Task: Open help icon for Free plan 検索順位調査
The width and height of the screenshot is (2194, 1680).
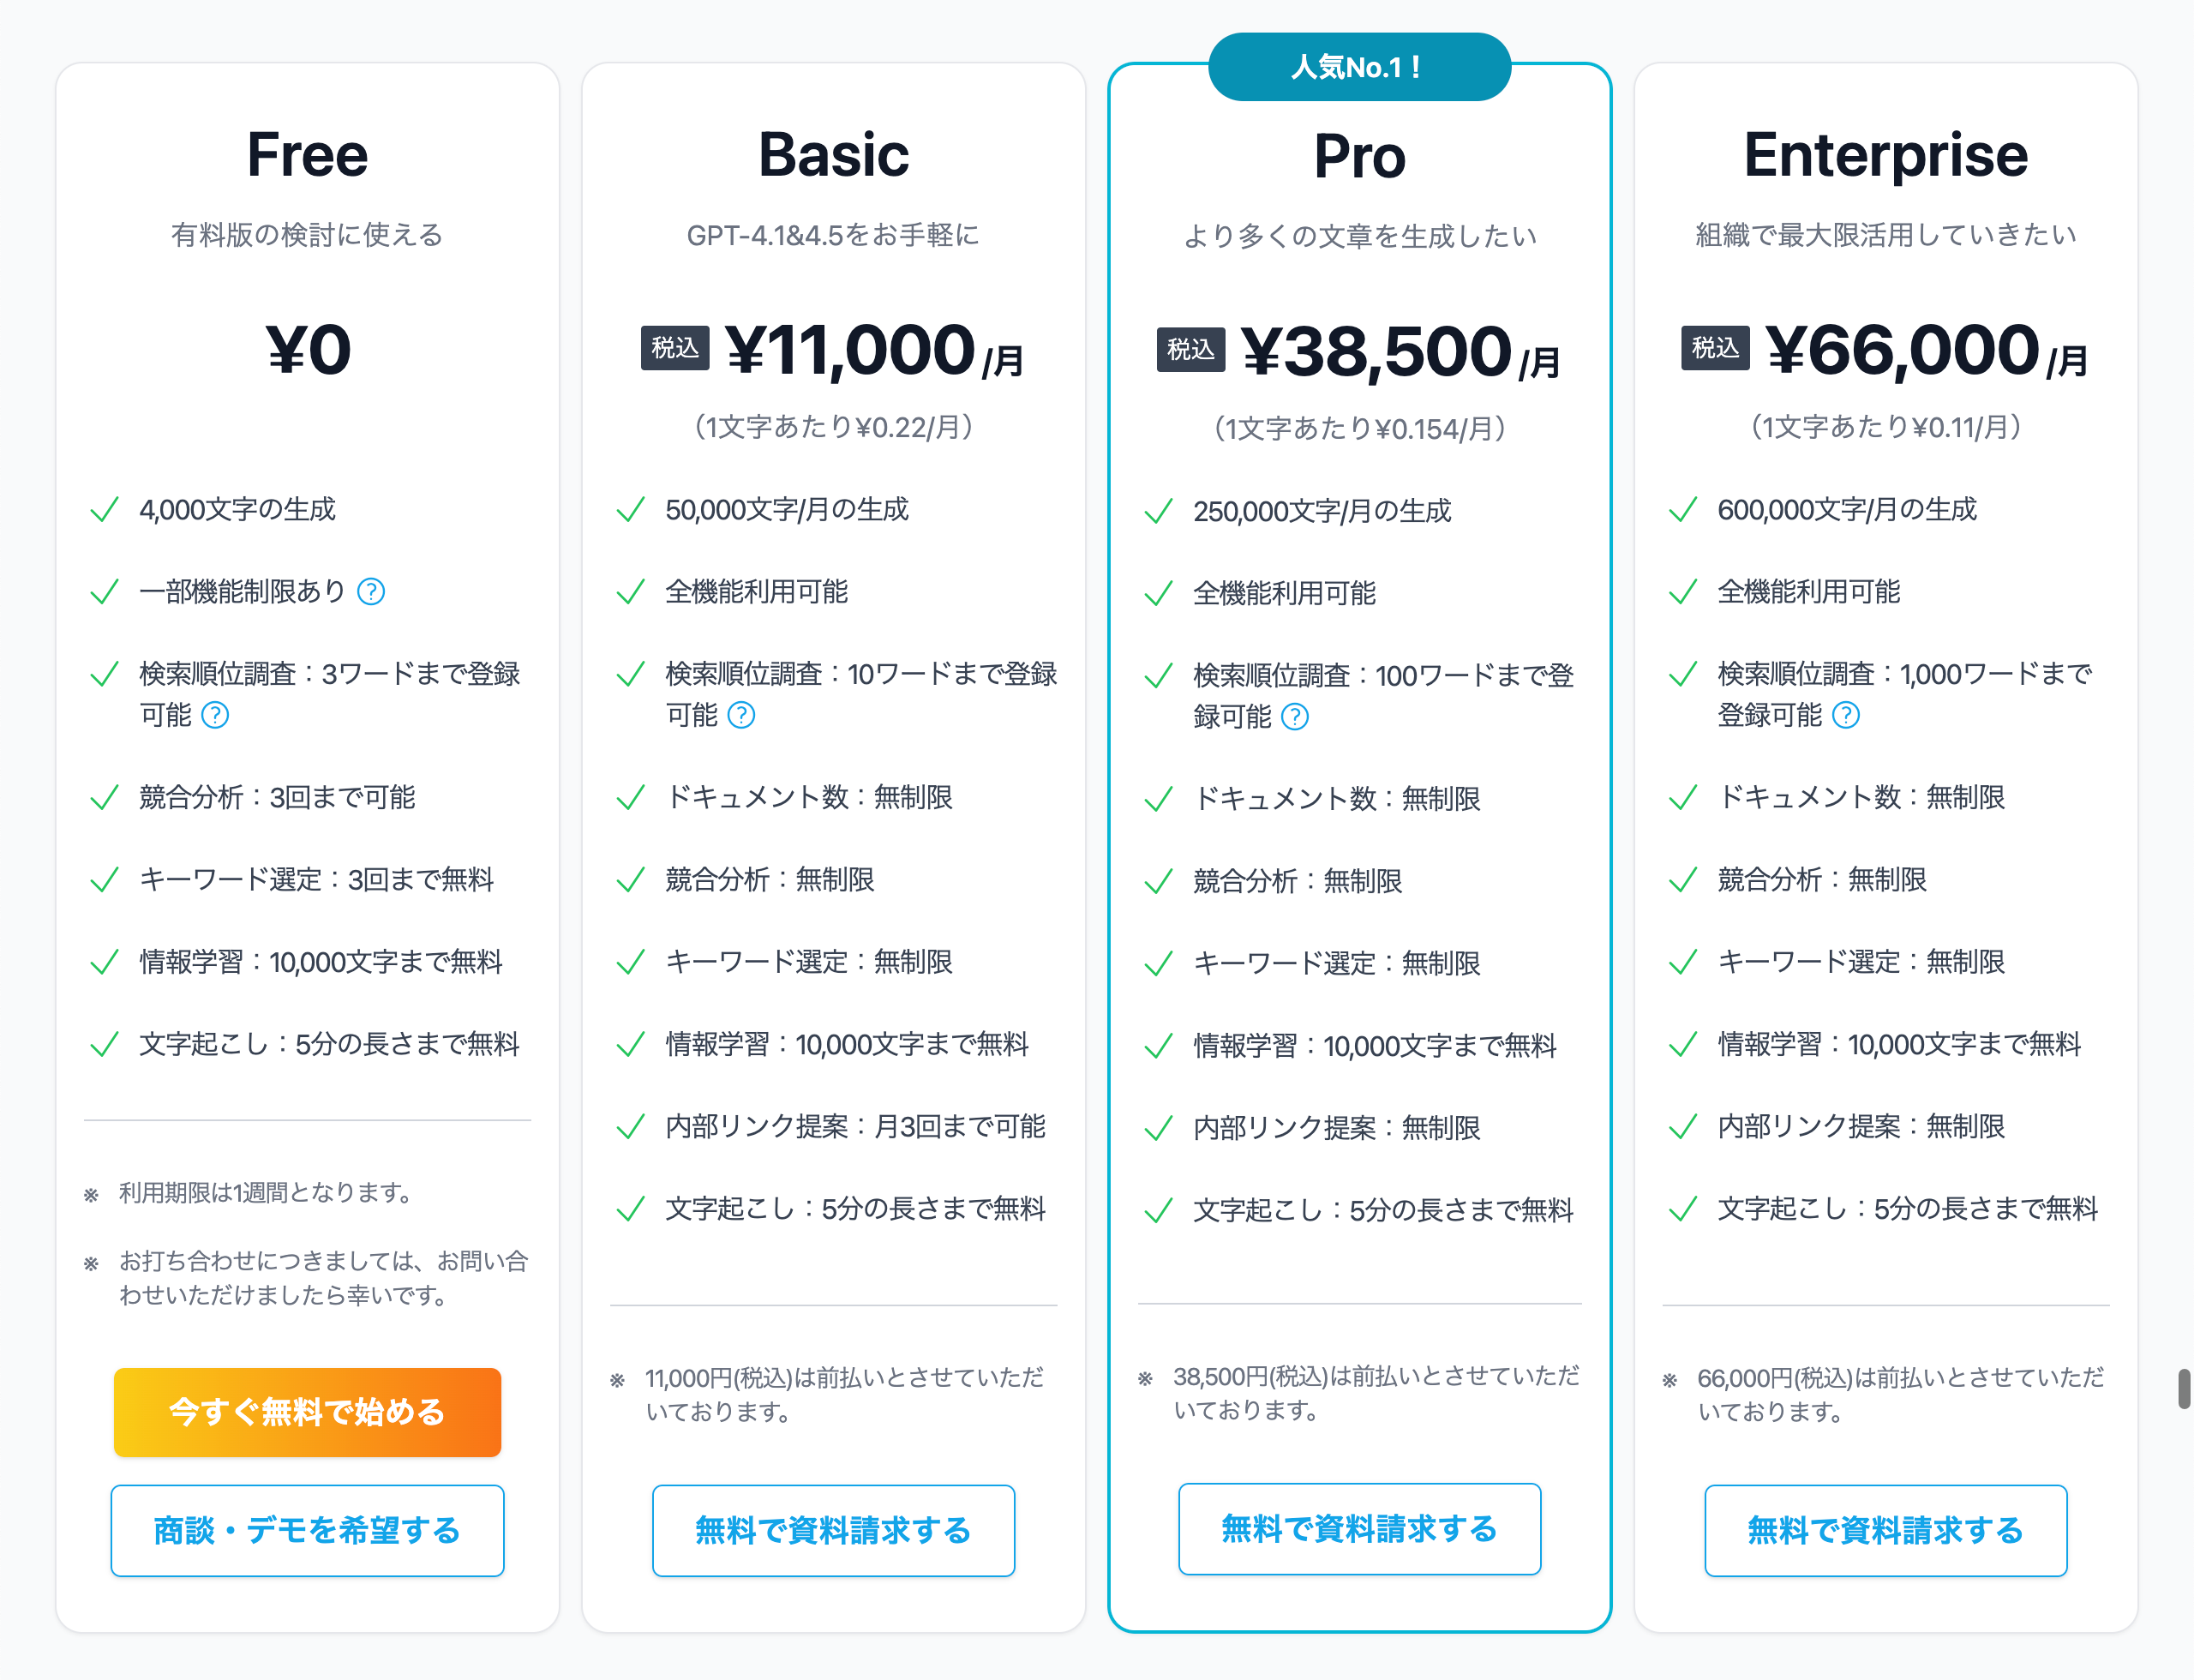Action: (x=215, y=715)
